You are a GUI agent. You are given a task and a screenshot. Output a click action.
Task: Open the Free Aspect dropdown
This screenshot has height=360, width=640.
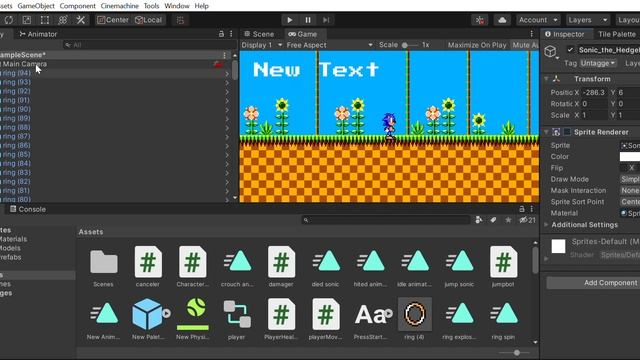click(x=329, y=45)
